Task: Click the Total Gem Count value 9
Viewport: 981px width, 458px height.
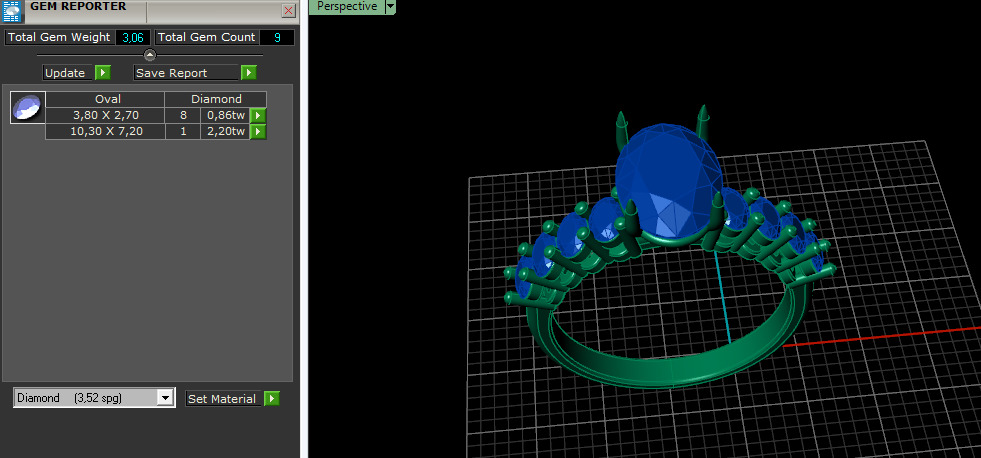Action: (x=277, y=38)
